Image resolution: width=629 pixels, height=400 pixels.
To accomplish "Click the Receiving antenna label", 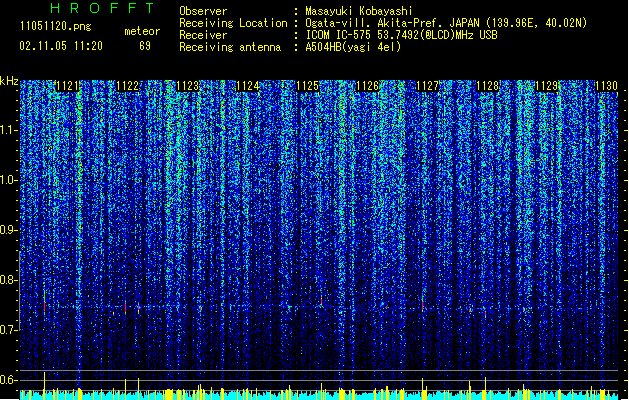I will click(230, 47).
